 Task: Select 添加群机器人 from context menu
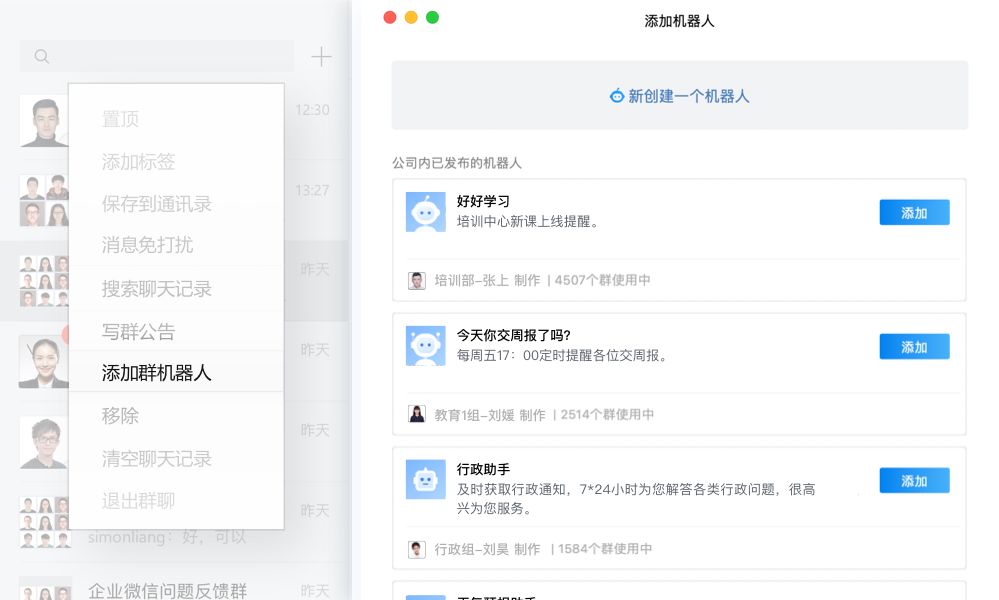click(156, 373)
